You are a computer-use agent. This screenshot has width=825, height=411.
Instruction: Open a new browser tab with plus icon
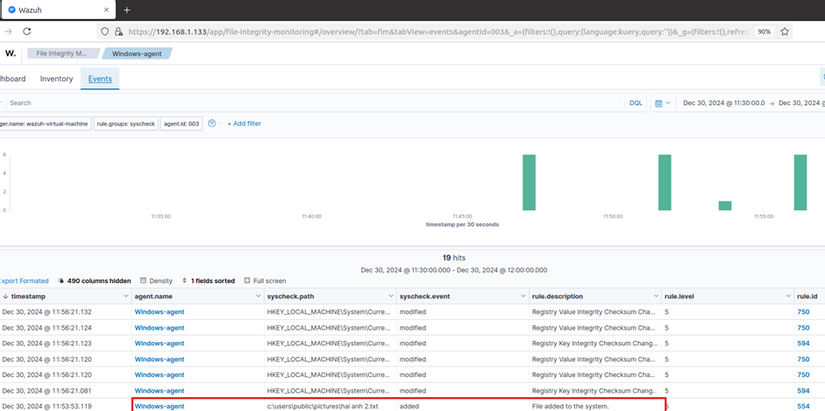[x=127, y=10]
